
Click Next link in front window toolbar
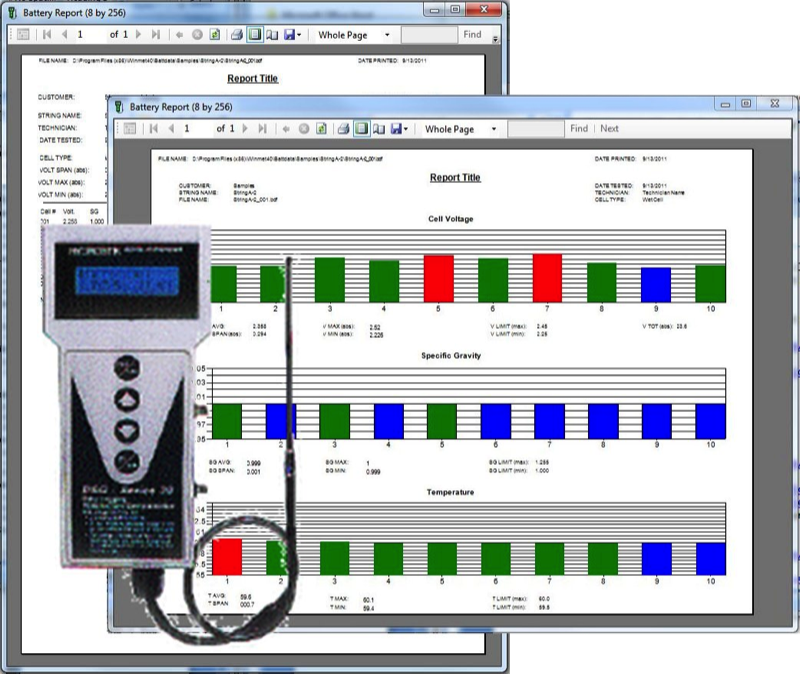tap(609, 129)
